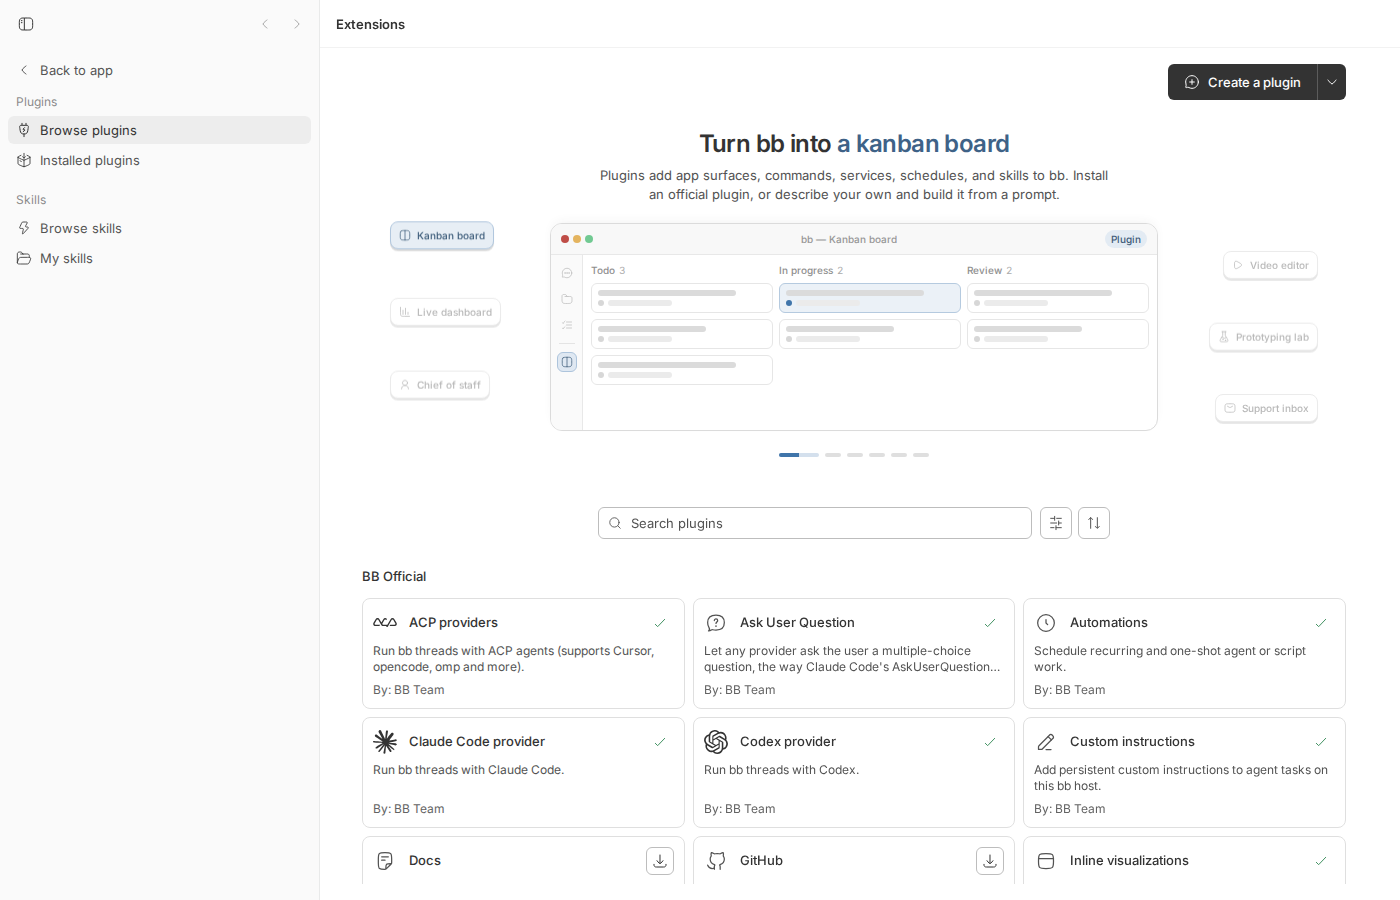Open the Automations plugin card
This screenshot has width=1400, height=900.
(x=1184, y=653)
